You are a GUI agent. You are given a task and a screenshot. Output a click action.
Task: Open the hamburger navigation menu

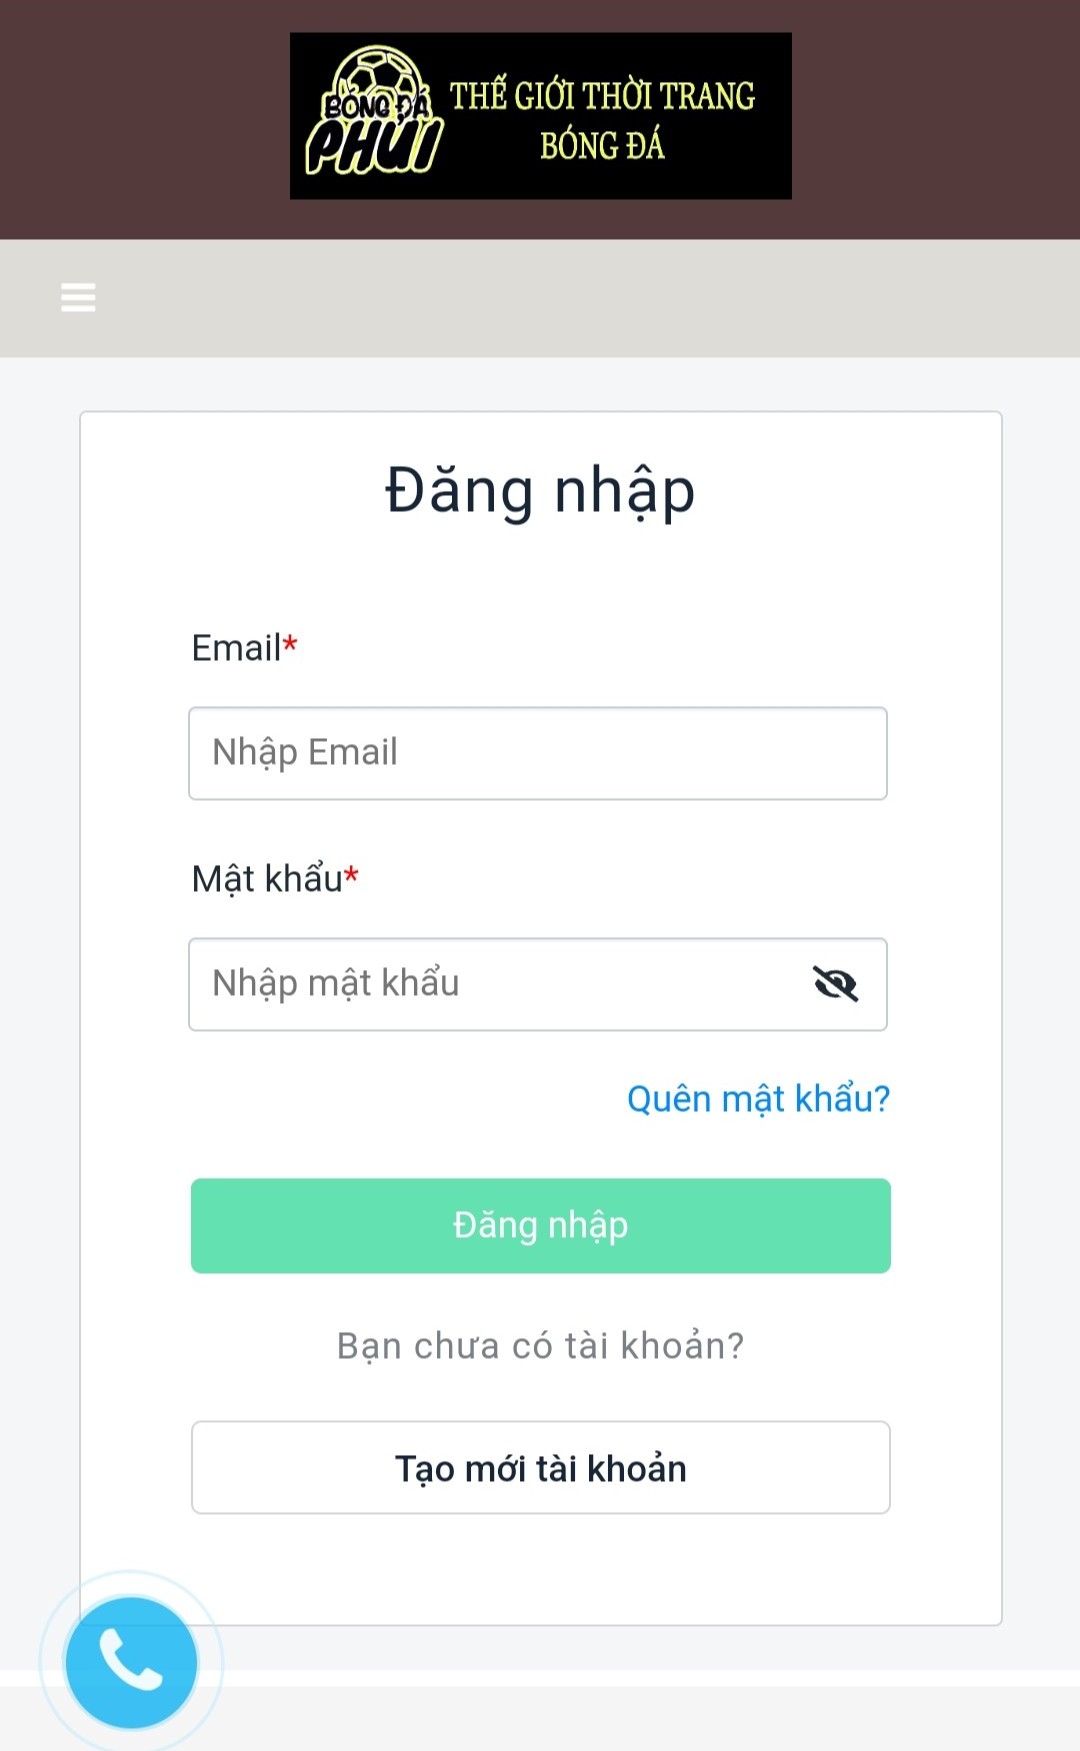click(x=78, y=297)
